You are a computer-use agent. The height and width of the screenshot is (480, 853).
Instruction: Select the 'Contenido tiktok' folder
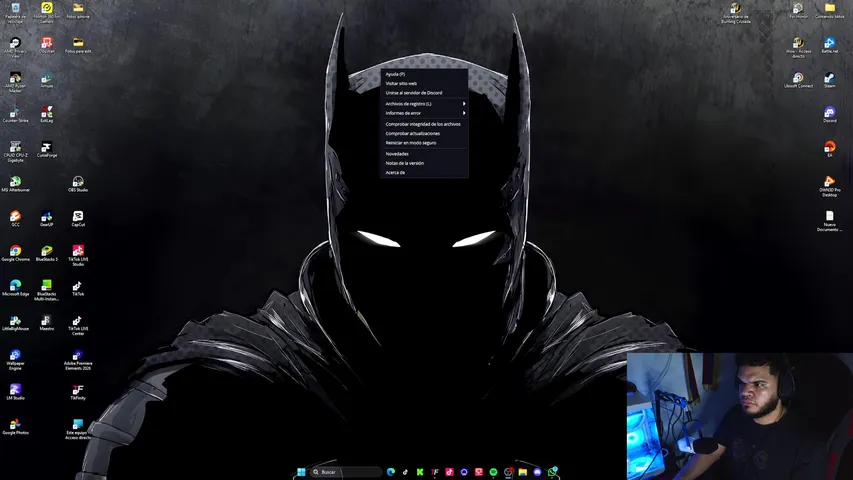830,11
